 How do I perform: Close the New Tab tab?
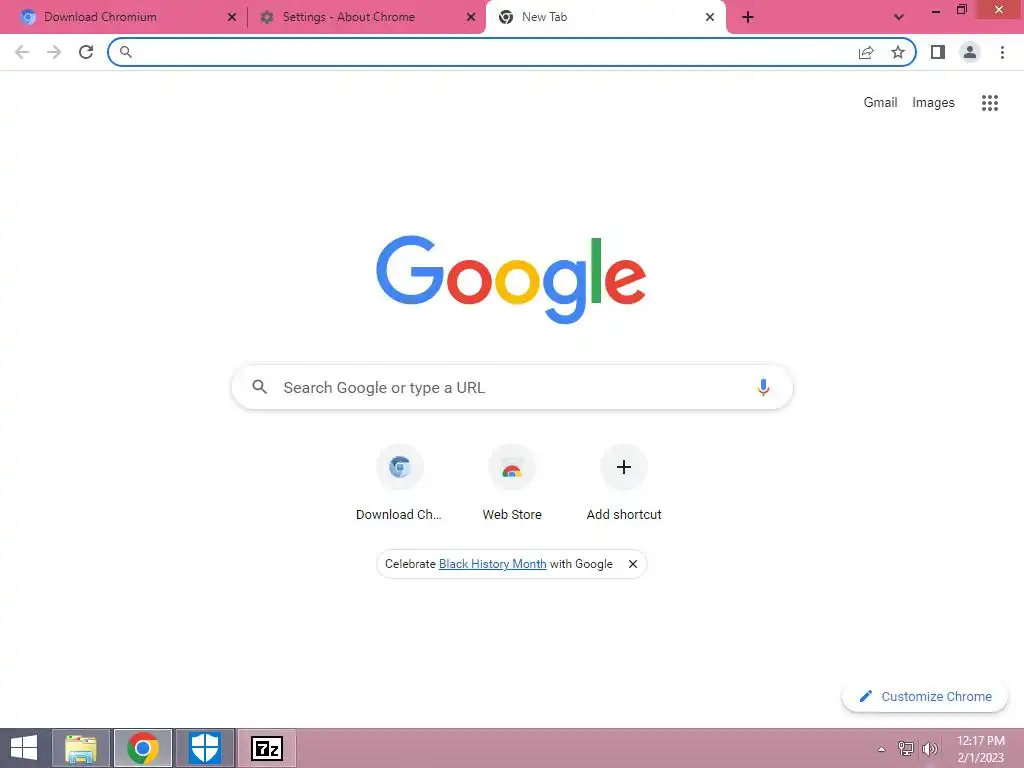coord(710,17)
